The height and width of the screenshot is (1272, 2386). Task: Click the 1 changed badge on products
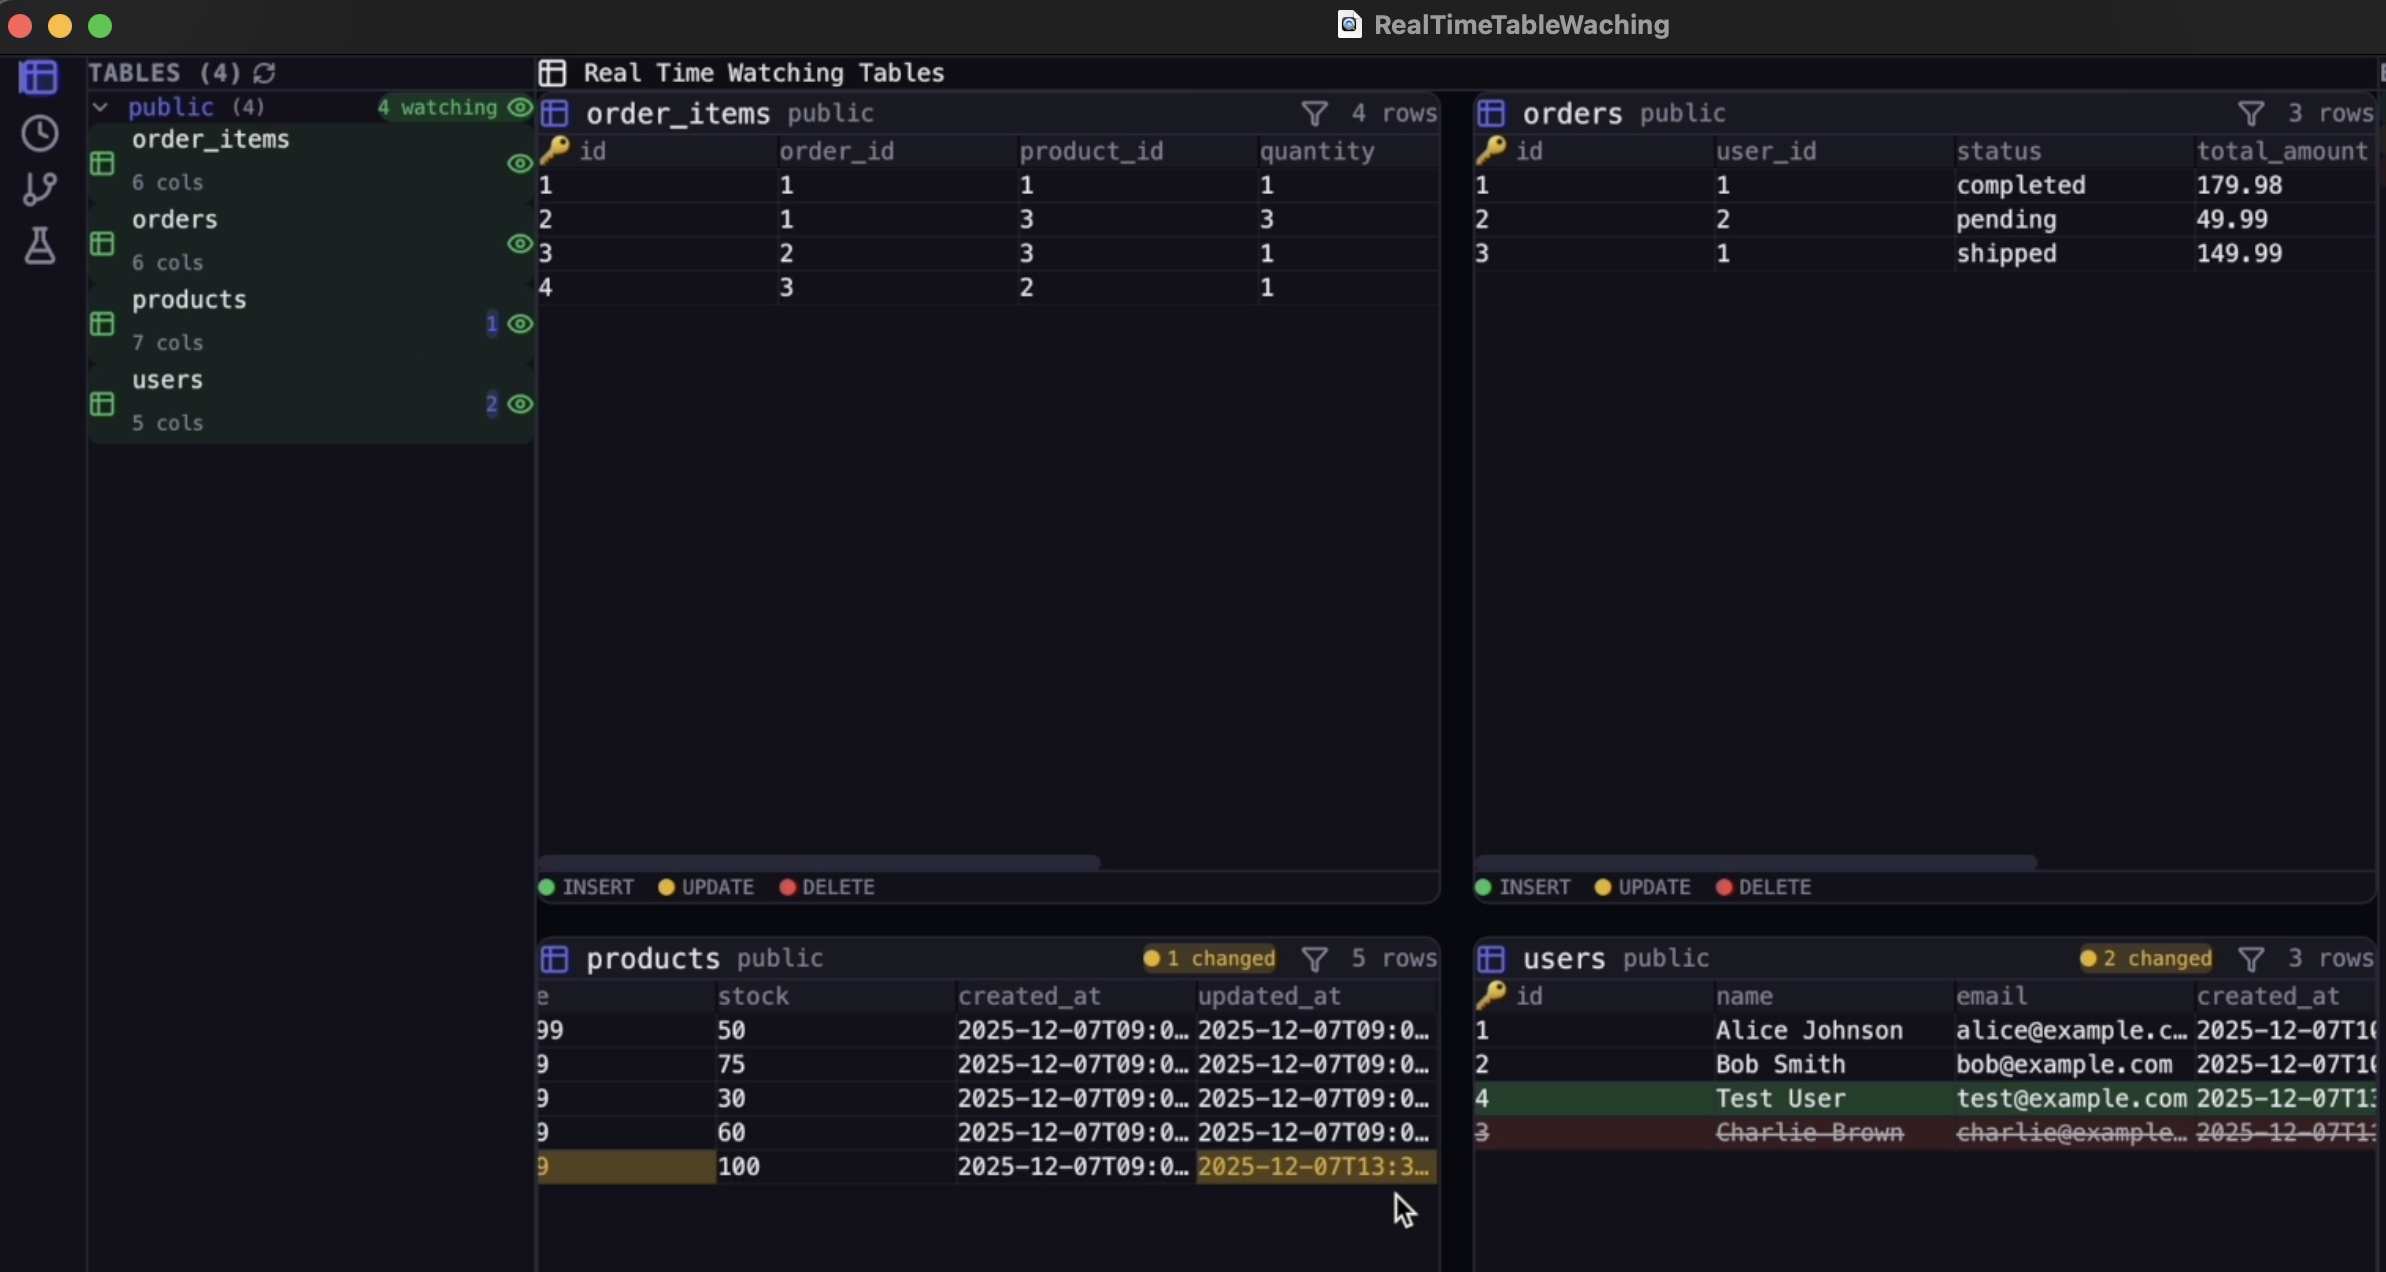coord(1210,959)
